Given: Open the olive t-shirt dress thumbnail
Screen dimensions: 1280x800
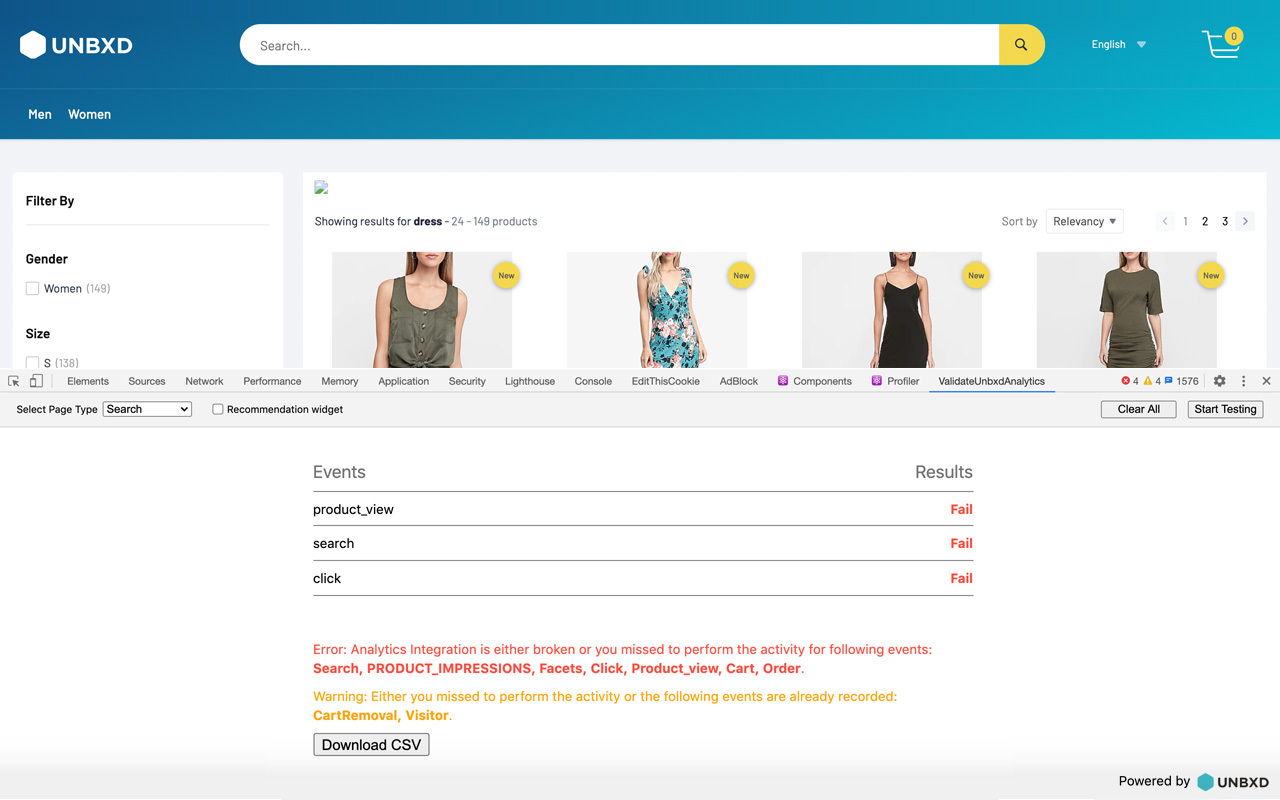Looking at the screenshot, I should pos(1127,310).
